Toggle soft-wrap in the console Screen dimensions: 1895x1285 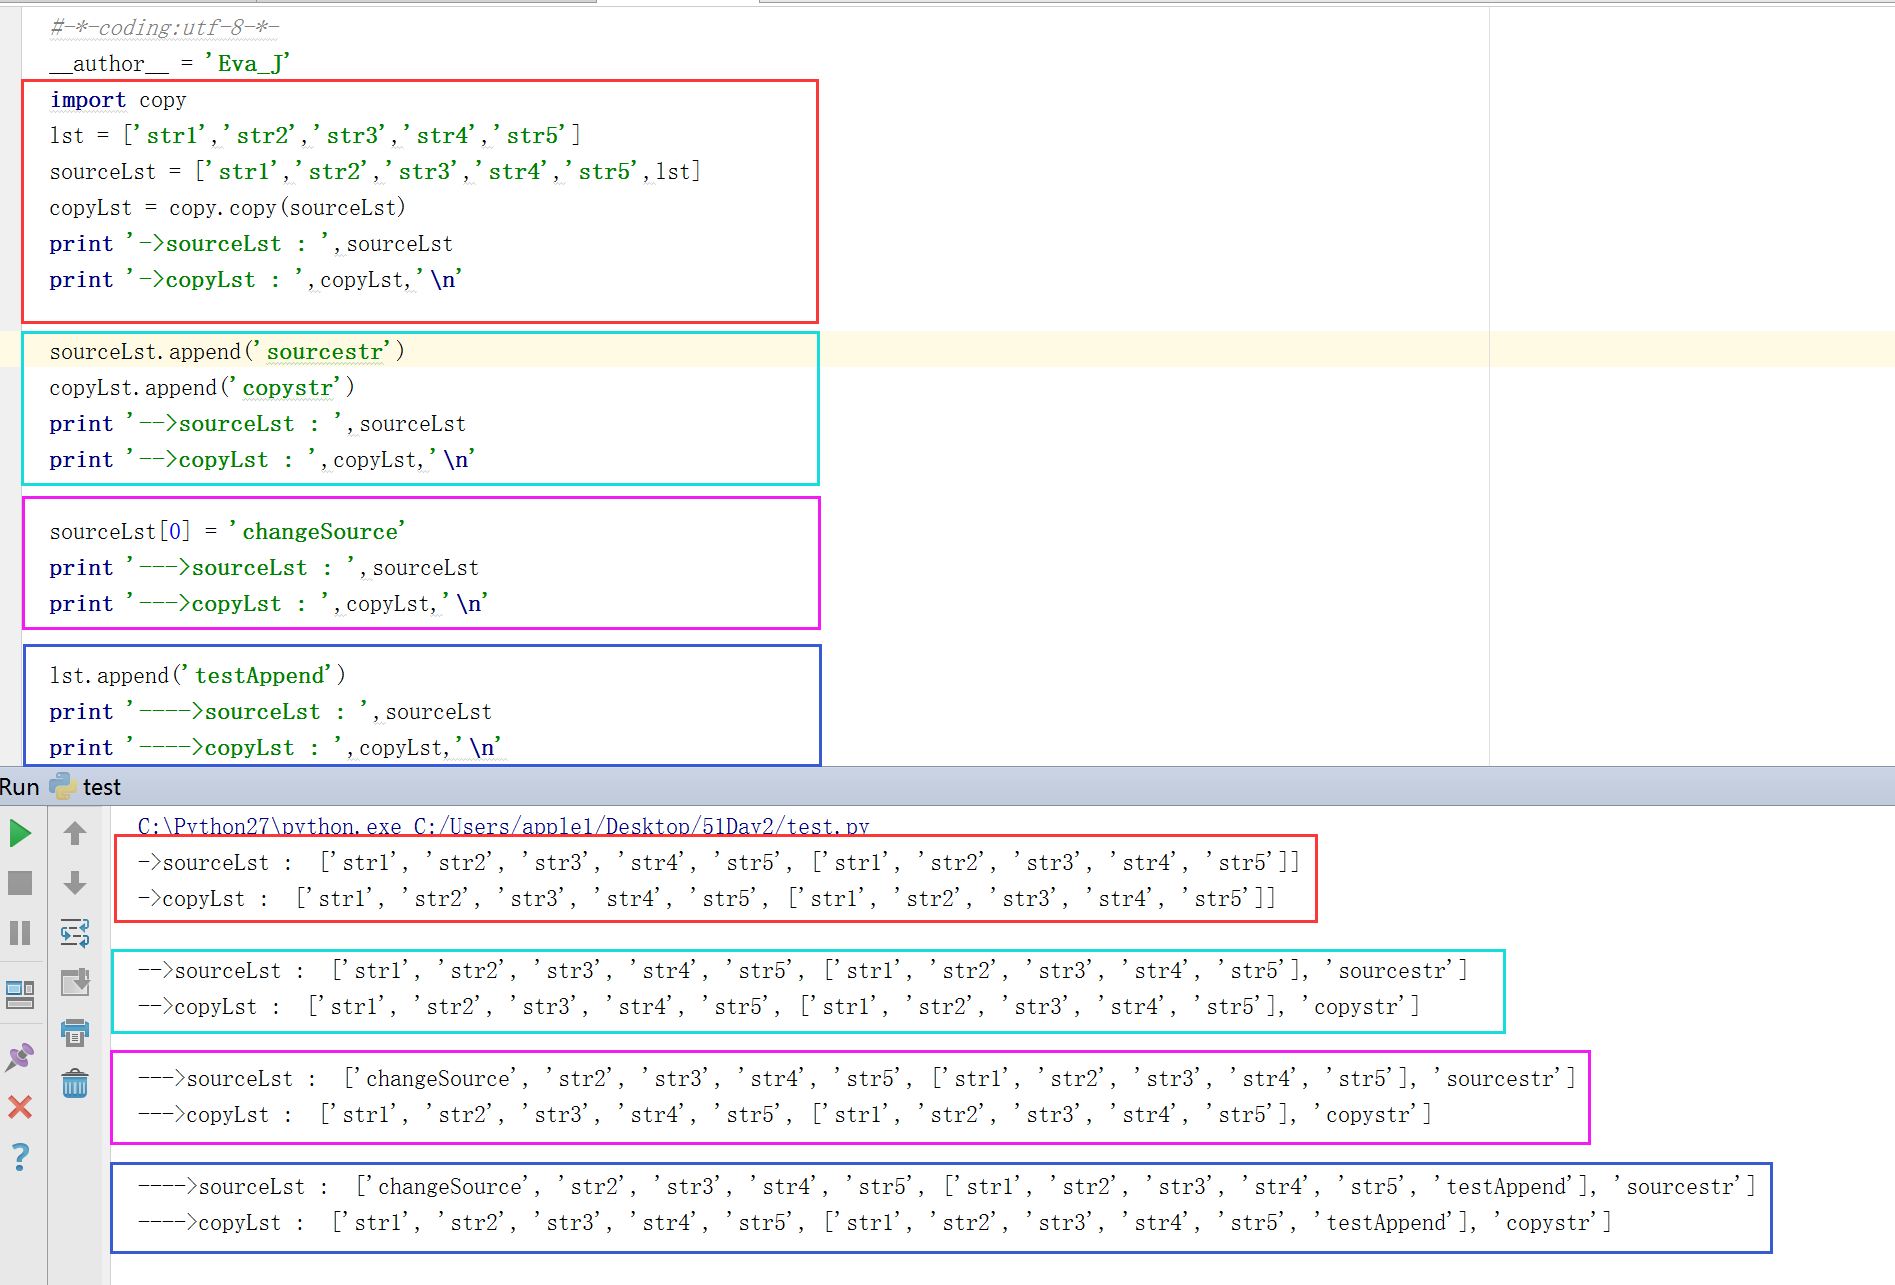click(x=75, y=933)
